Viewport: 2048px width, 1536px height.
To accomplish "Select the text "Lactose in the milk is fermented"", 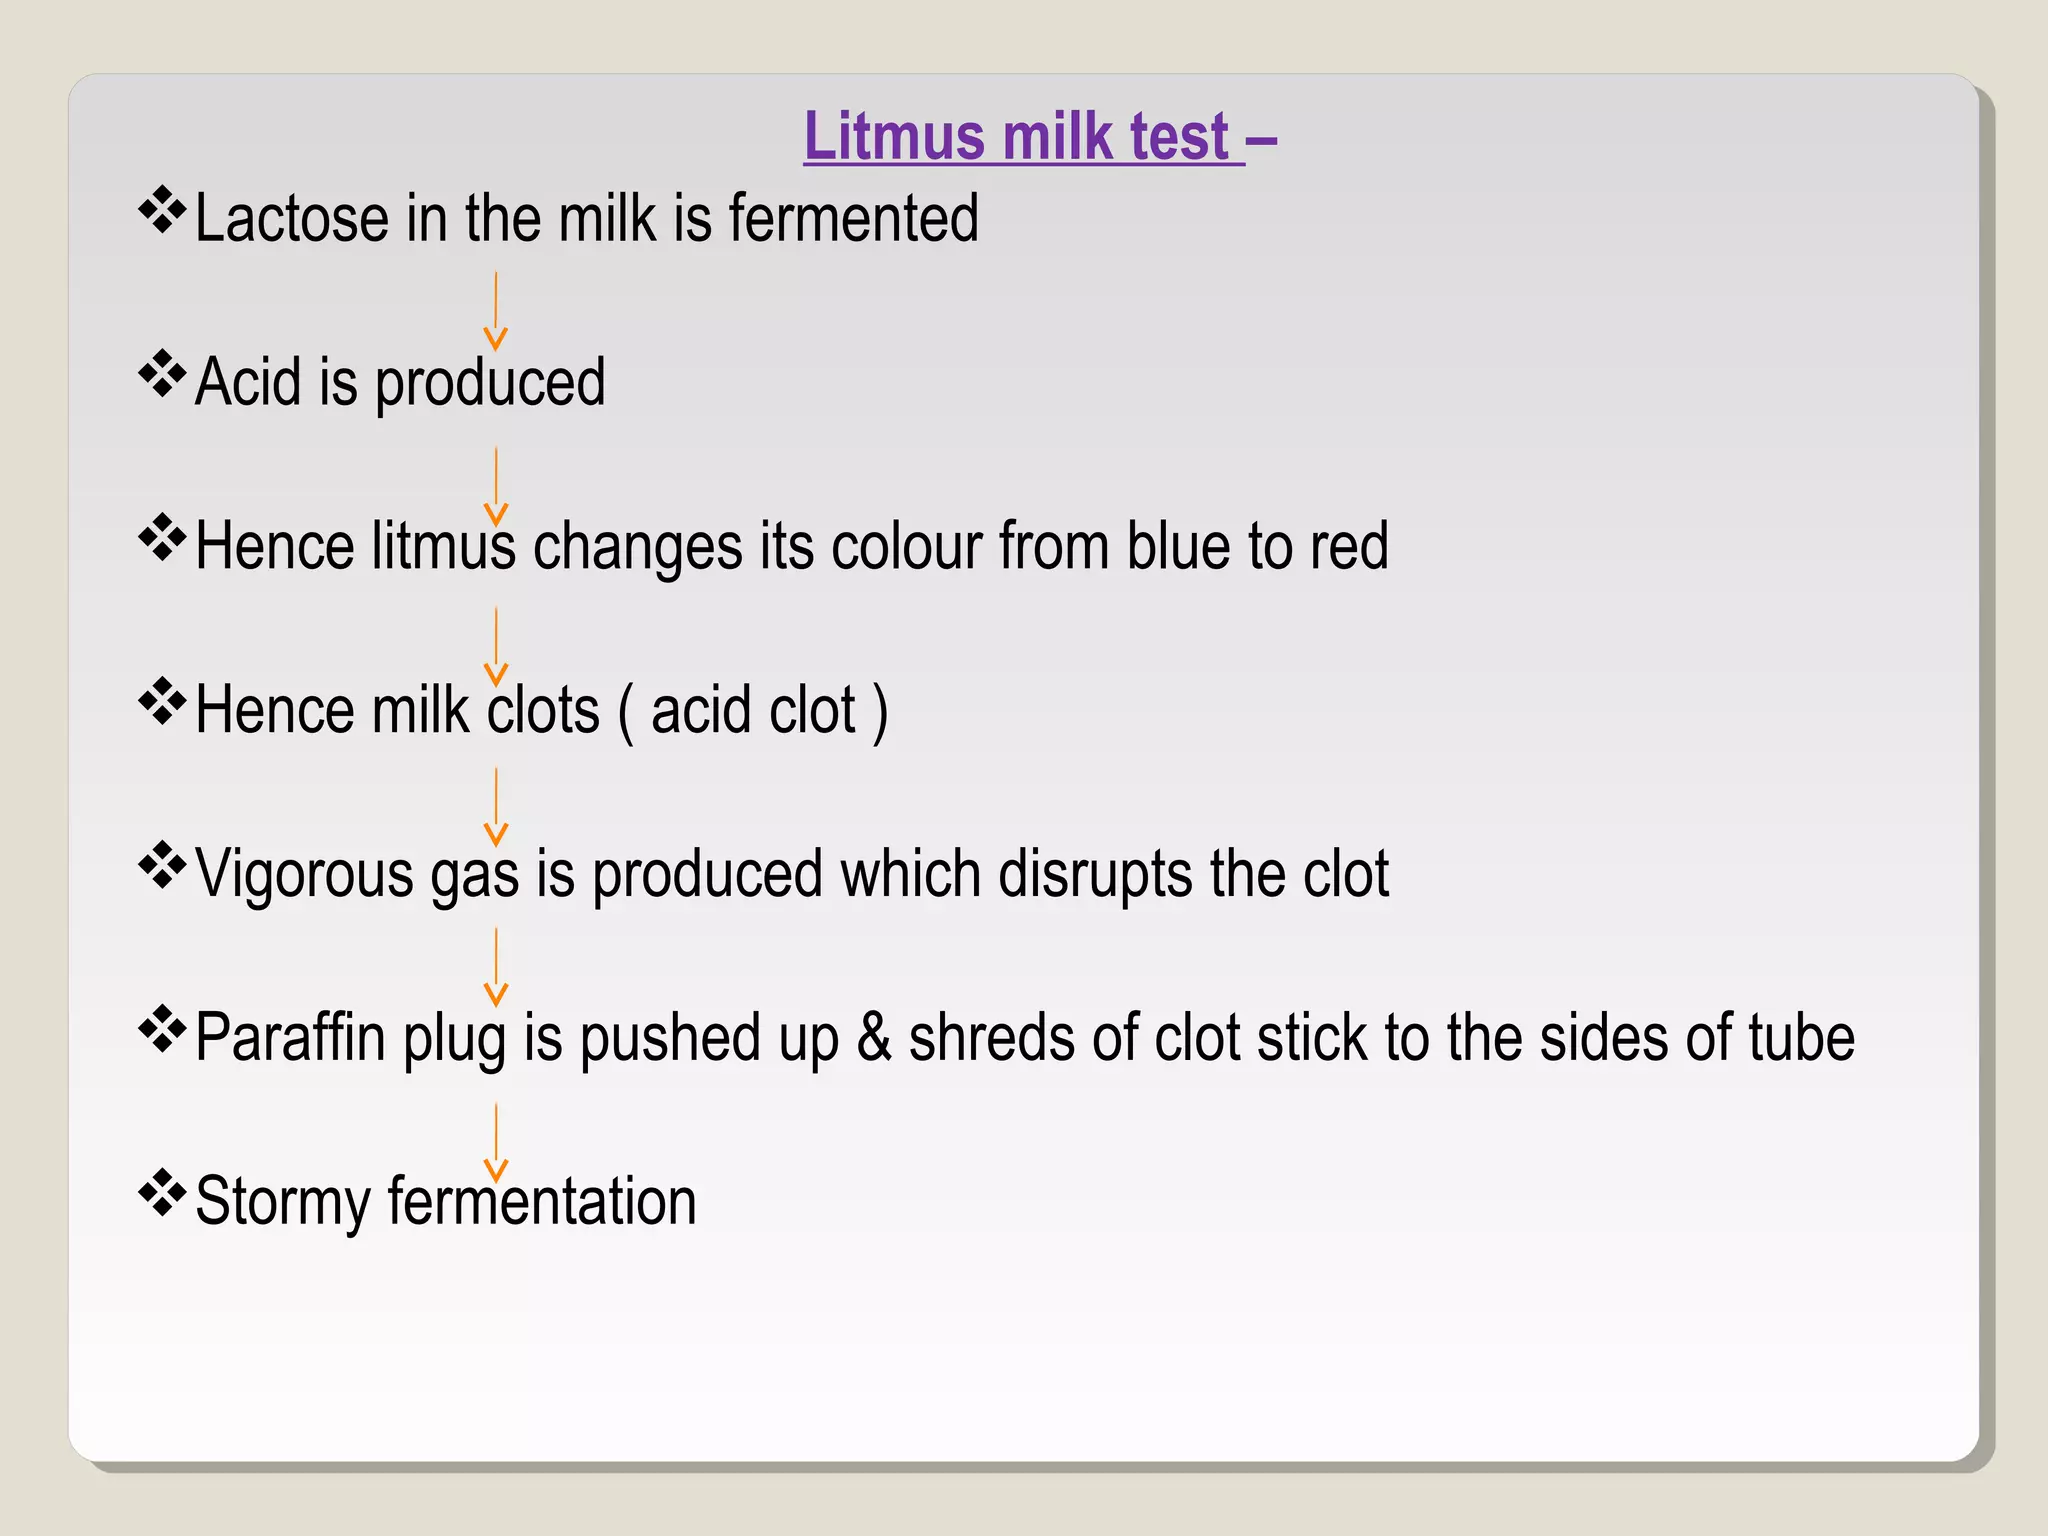I will point(587,218).
